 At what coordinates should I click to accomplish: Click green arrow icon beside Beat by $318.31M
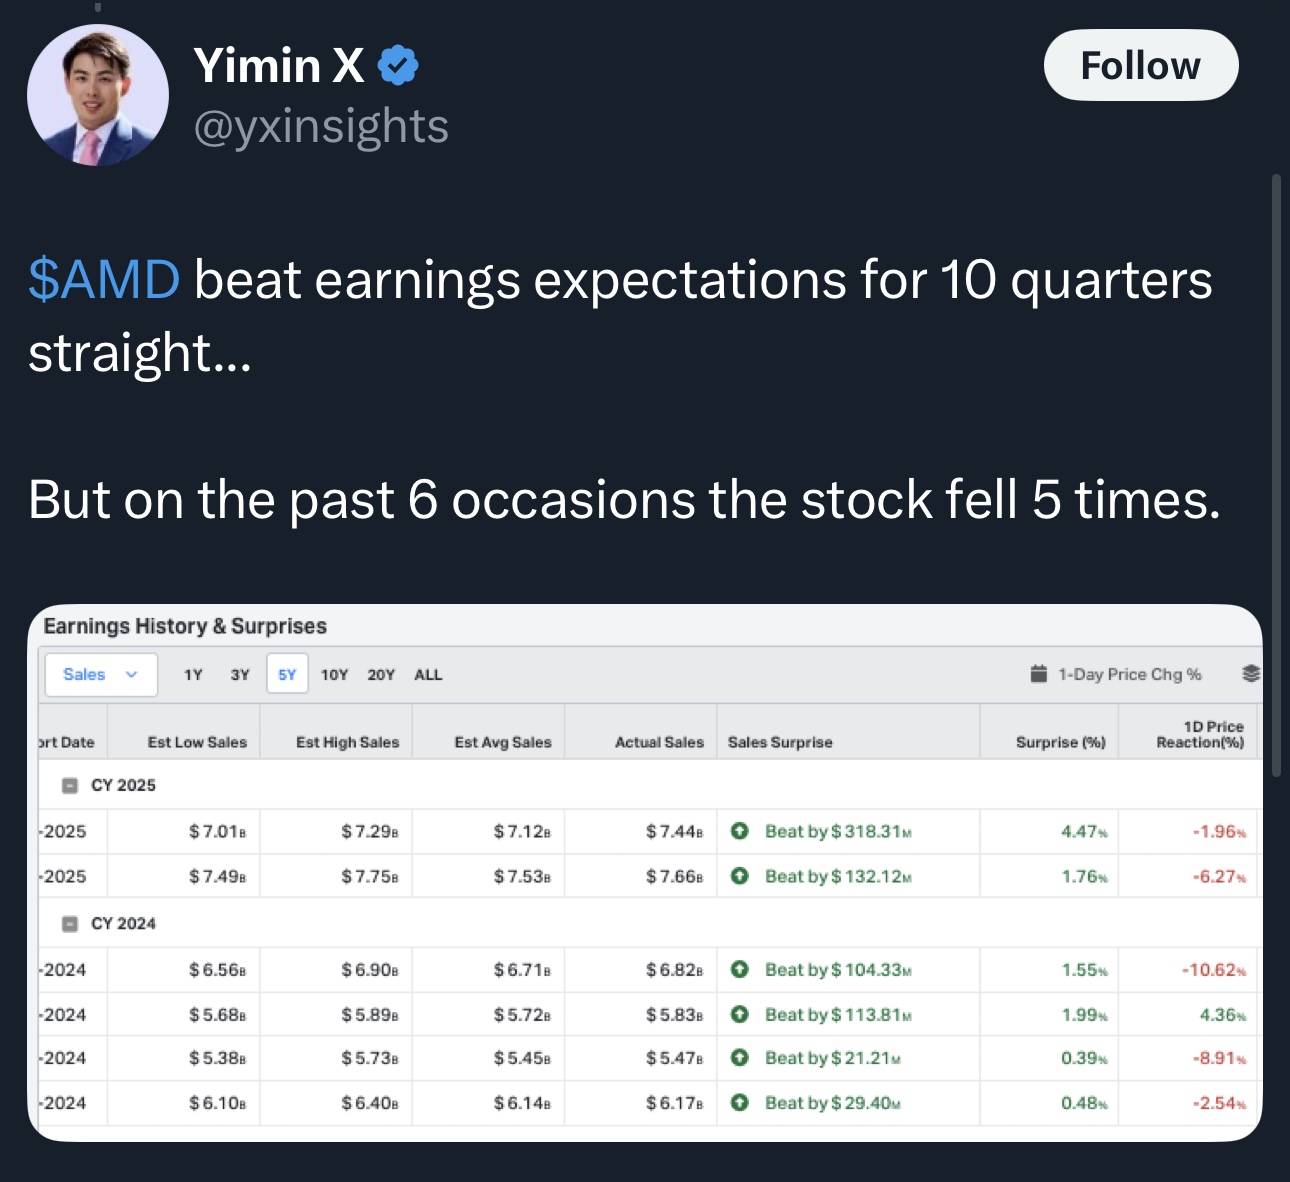[x=740, y=831]
